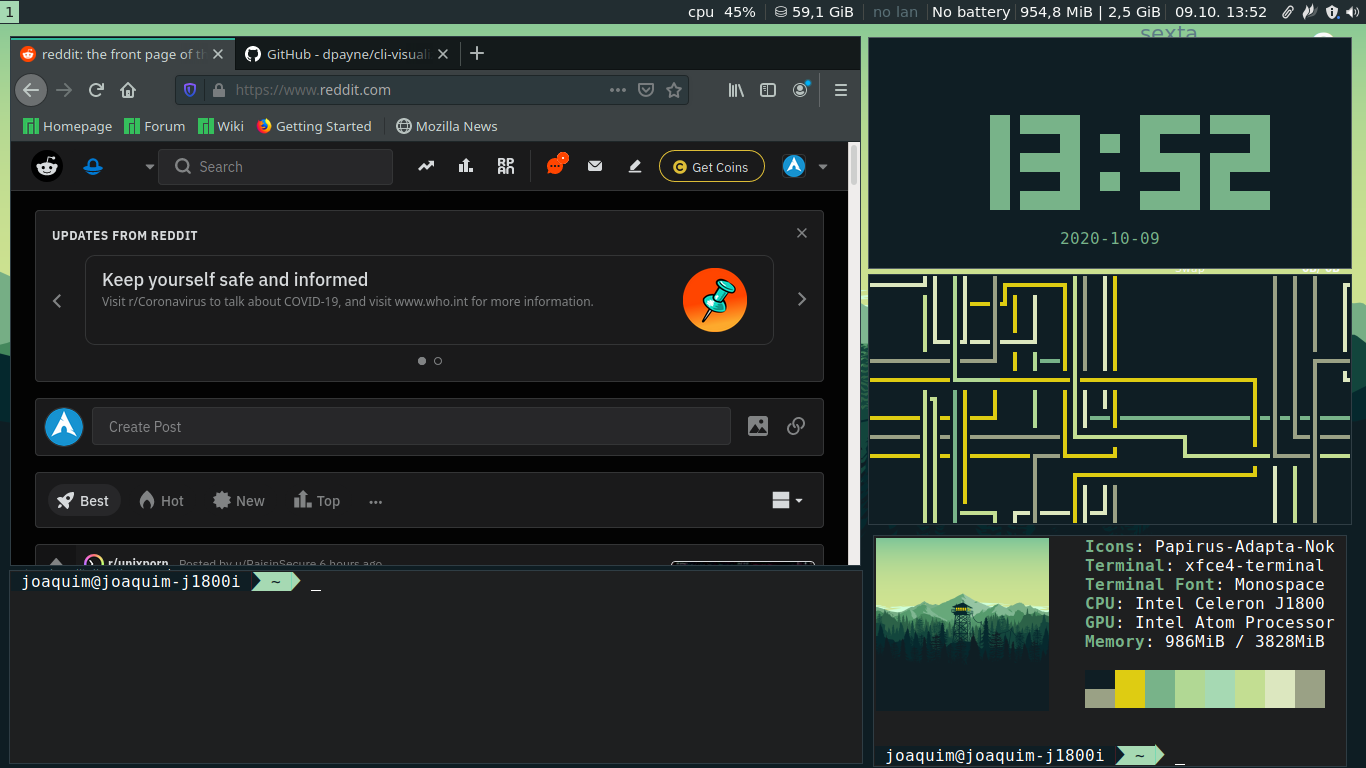This screenshot has height=768, width=1366.
Task: Click the security shield tray icon
Action: (1332, 12)
